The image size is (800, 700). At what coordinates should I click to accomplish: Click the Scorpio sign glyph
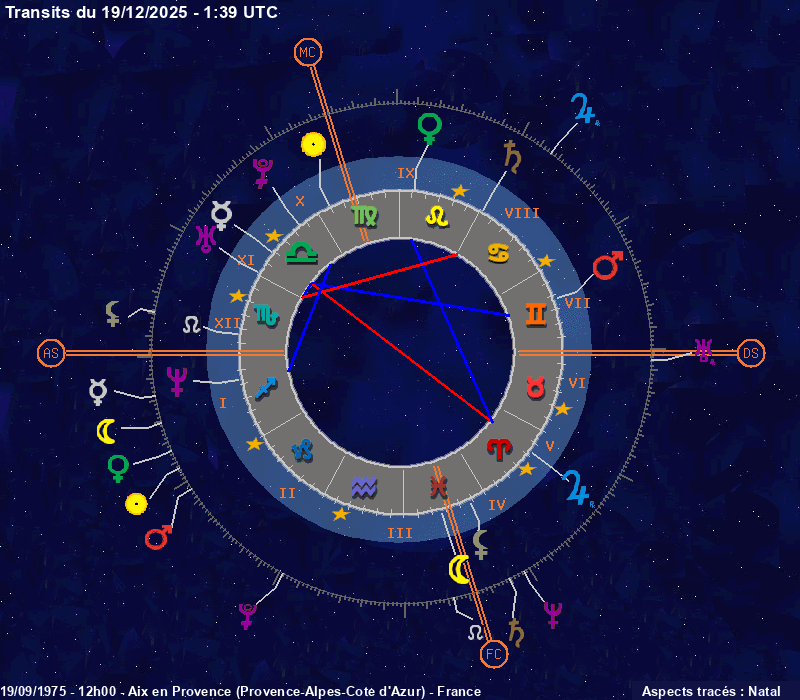tap(266, 315)
